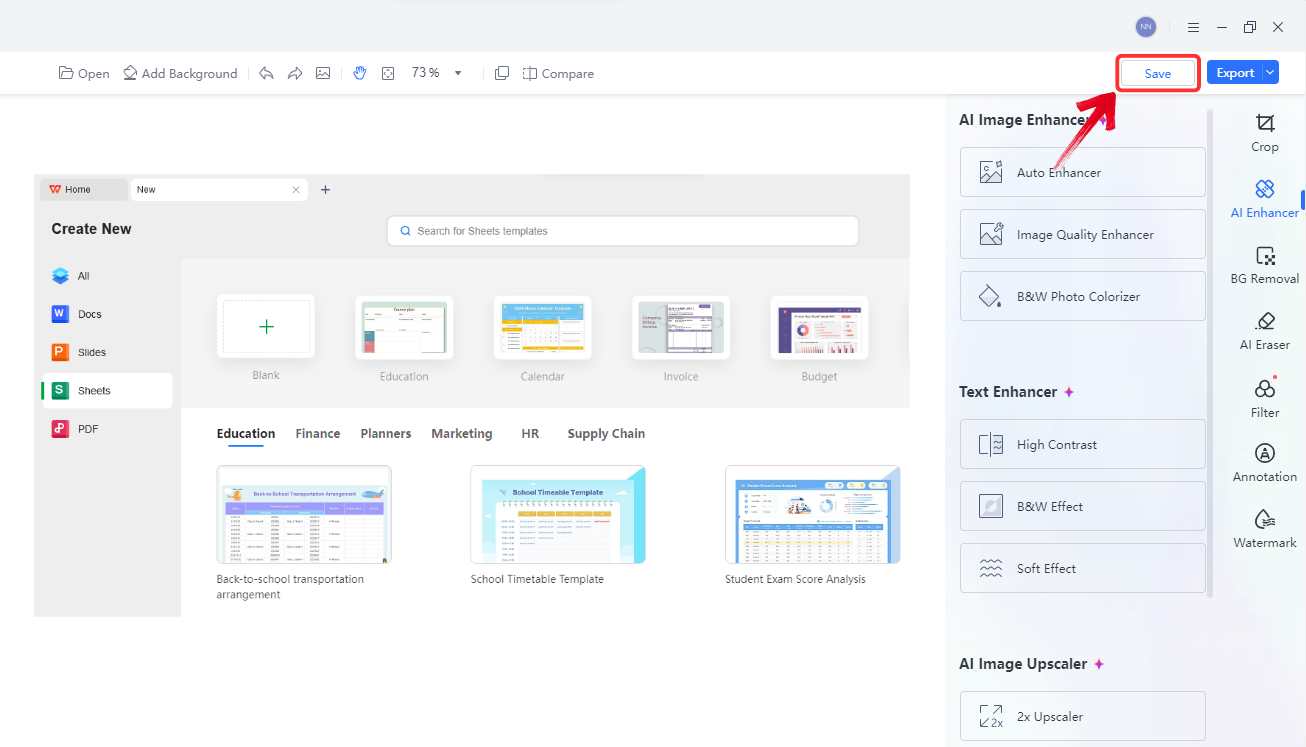Viewport: 1306px width, 747px height.
Task: Expand the zoom percentage dropdown
Action: tap(458, 73)
